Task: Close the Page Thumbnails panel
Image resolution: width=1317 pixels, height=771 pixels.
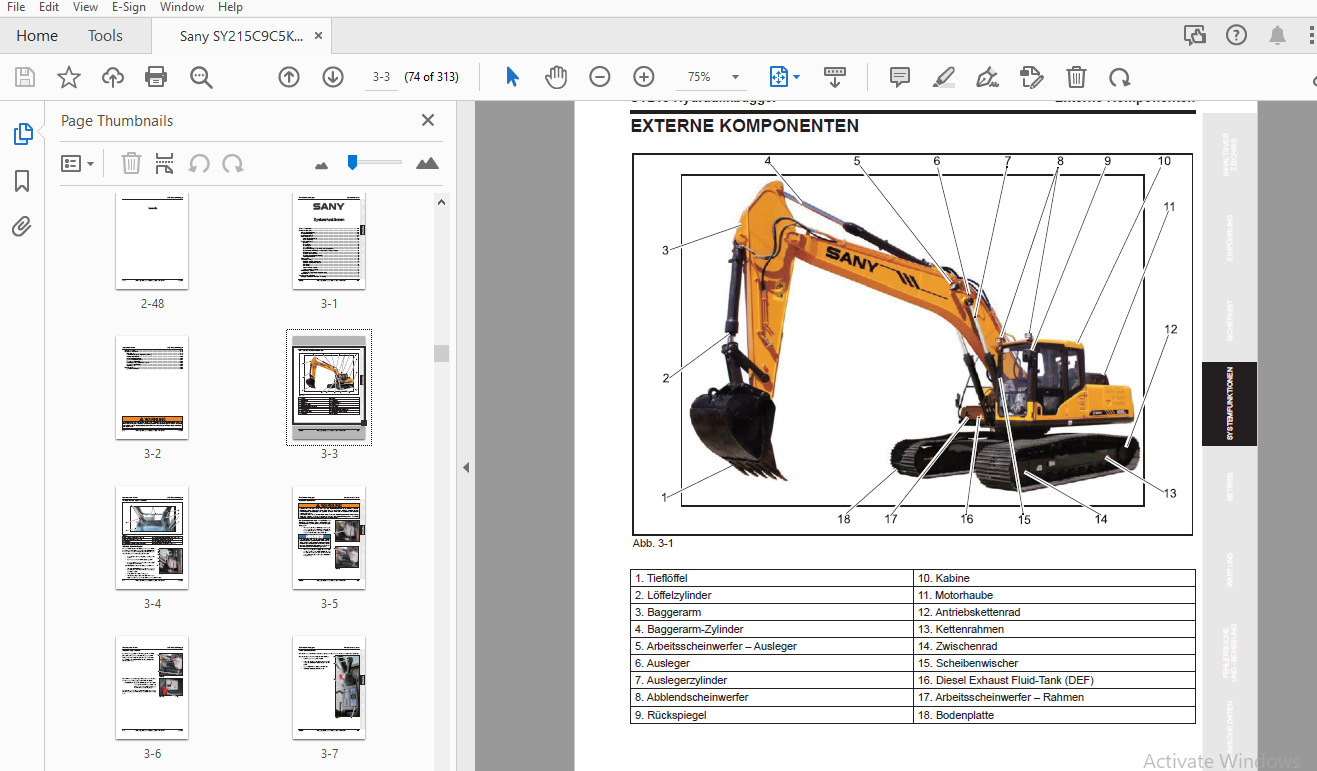Action: (428, 121)
